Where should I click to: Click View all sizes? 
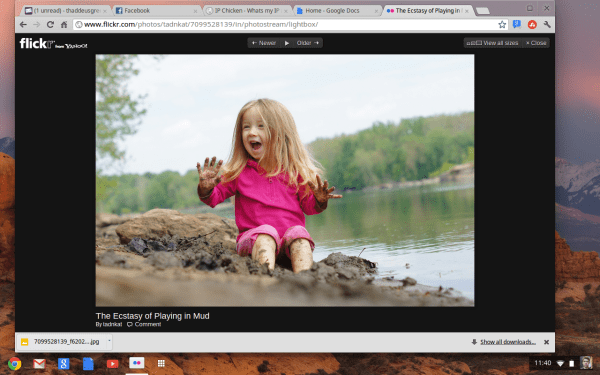click(x=492, y=43)
